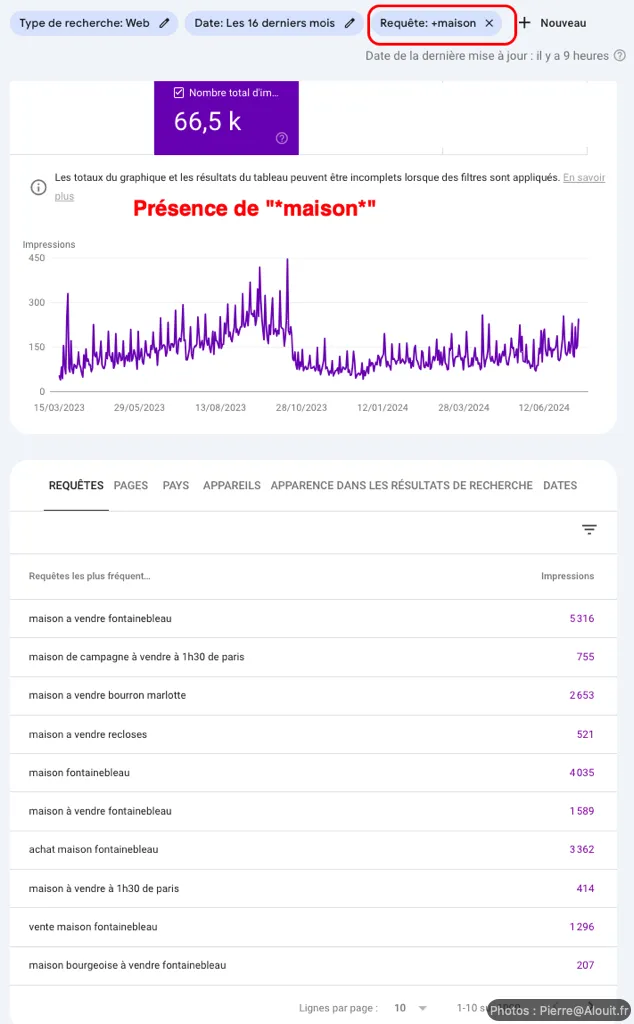This screenshot has width=634, height=1024.
Task: Open help icon on impressions card
Action: [282, 138]
